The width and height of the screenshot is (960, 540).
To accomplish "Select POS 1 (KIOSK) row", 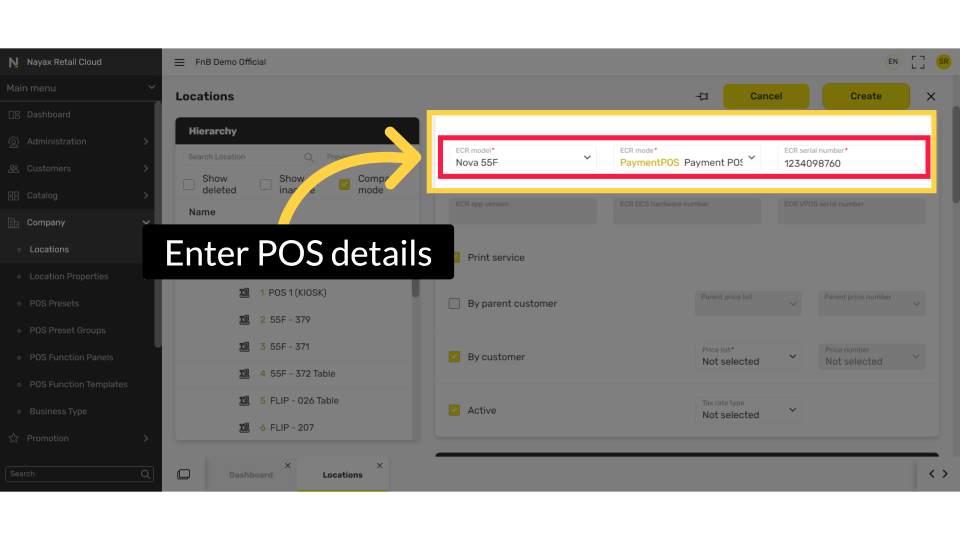I will 294,293.
